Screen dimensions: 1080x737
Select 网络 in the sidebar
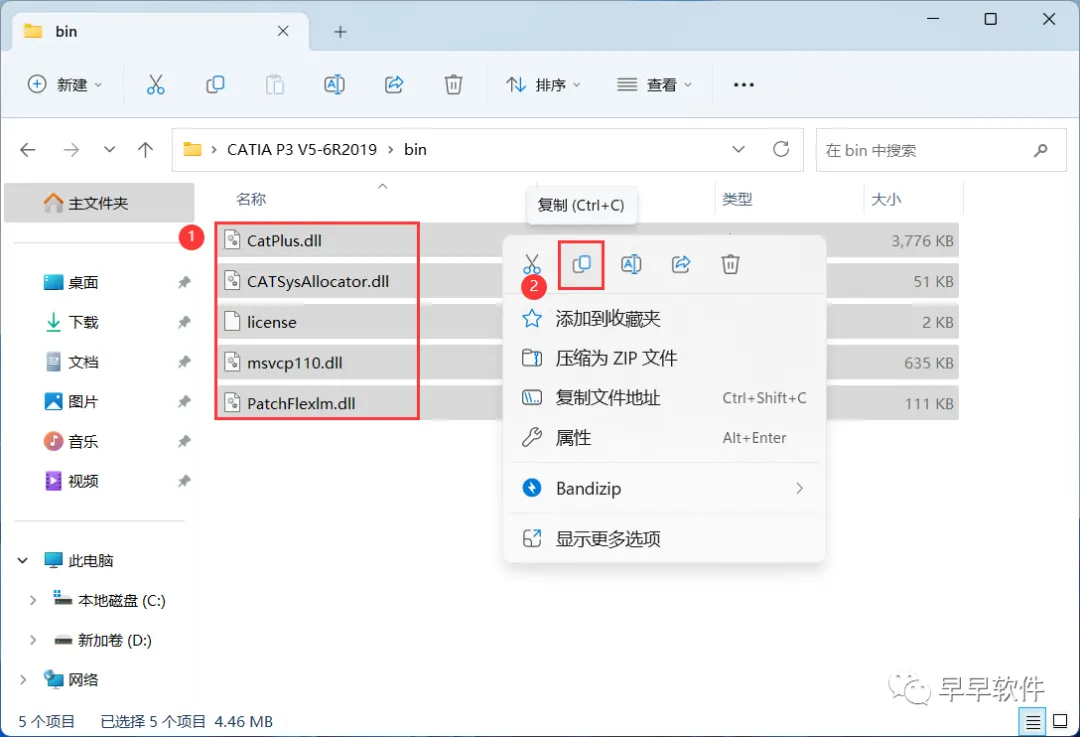[x=83, y=680]
